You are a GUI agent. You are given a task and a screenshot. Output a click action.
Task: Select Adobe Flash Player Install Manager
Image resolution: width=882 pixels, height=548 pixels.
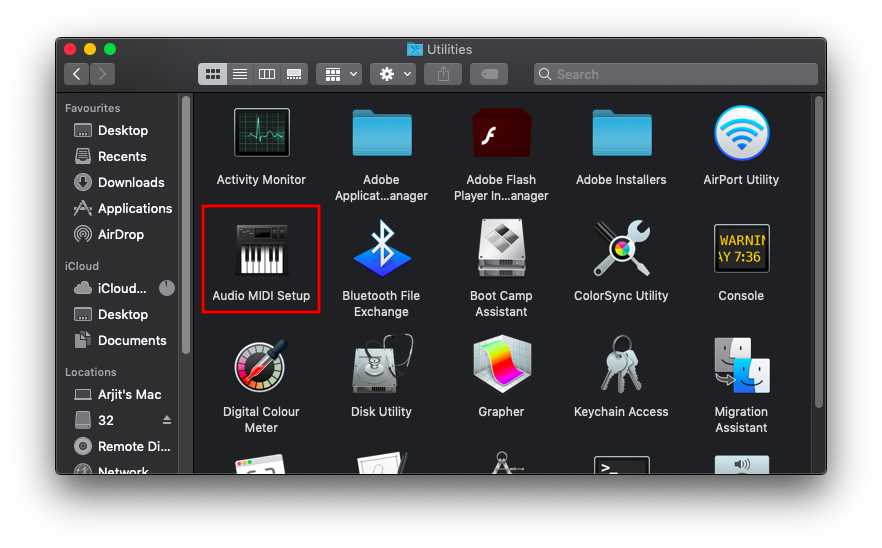click(501, 133)
